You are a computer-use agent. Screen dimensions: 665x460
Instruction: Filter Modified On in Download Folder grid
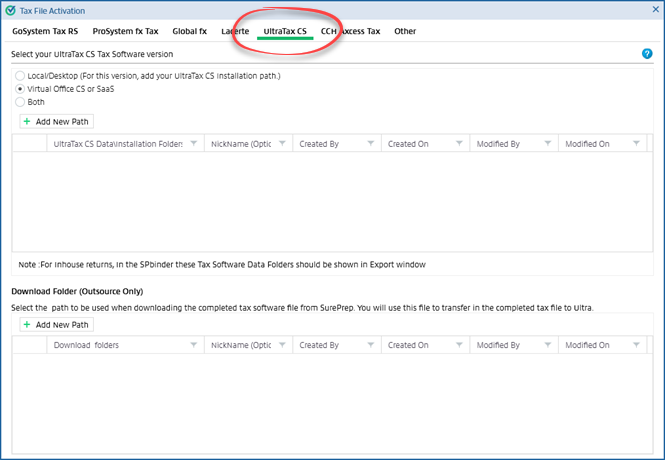point(636,345)
